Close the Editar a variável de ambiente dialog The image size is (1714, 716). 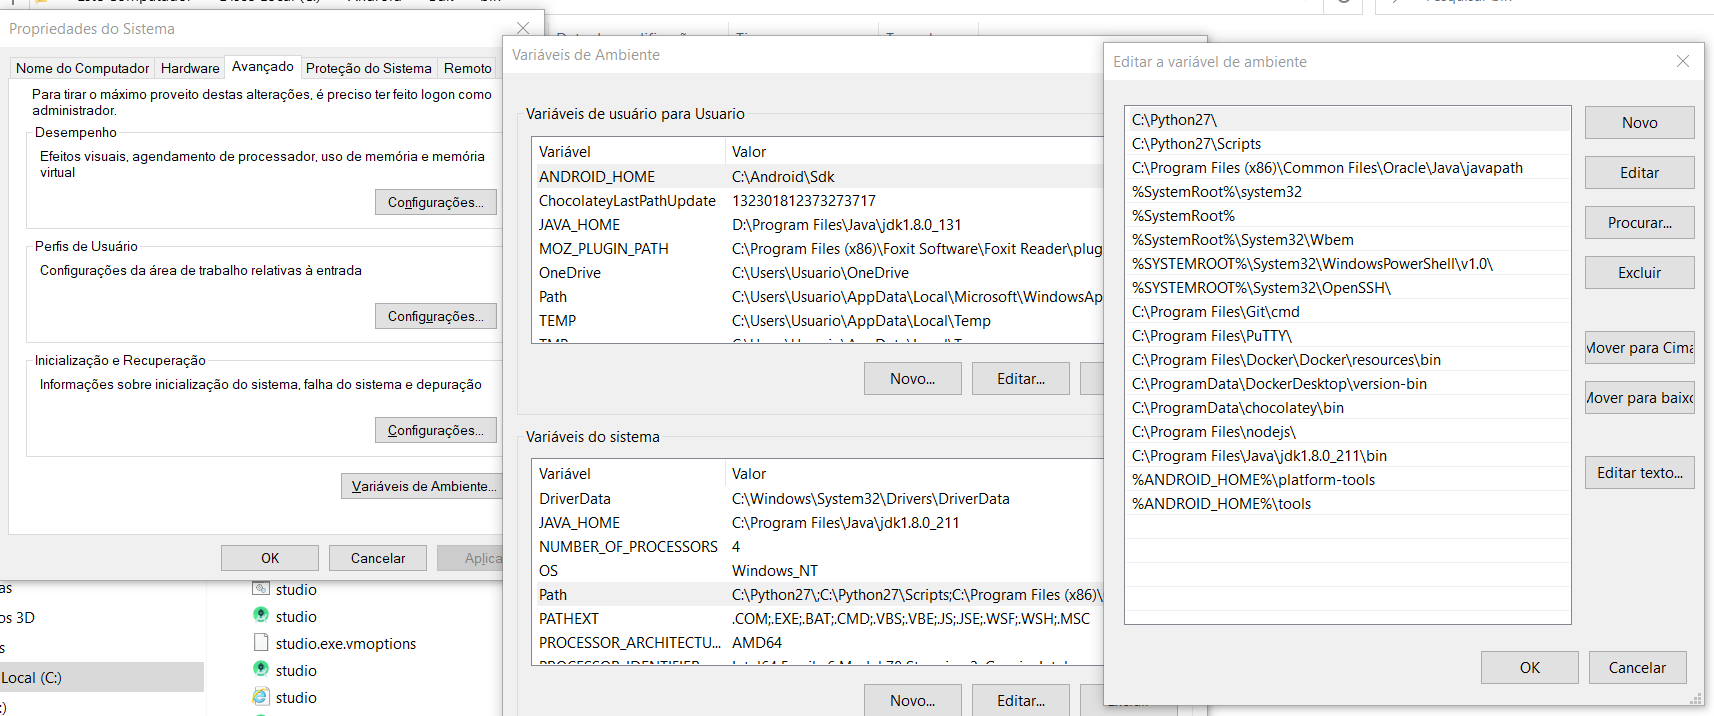pos(1683,61)
